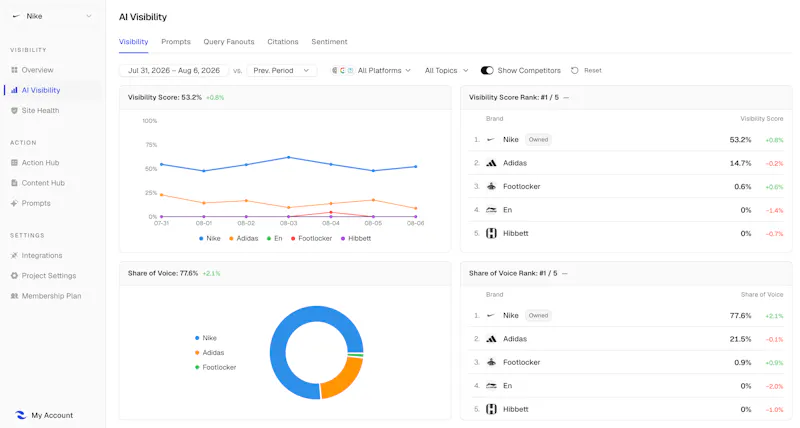Toggle En series in visibility chart legend

(274, 238)
